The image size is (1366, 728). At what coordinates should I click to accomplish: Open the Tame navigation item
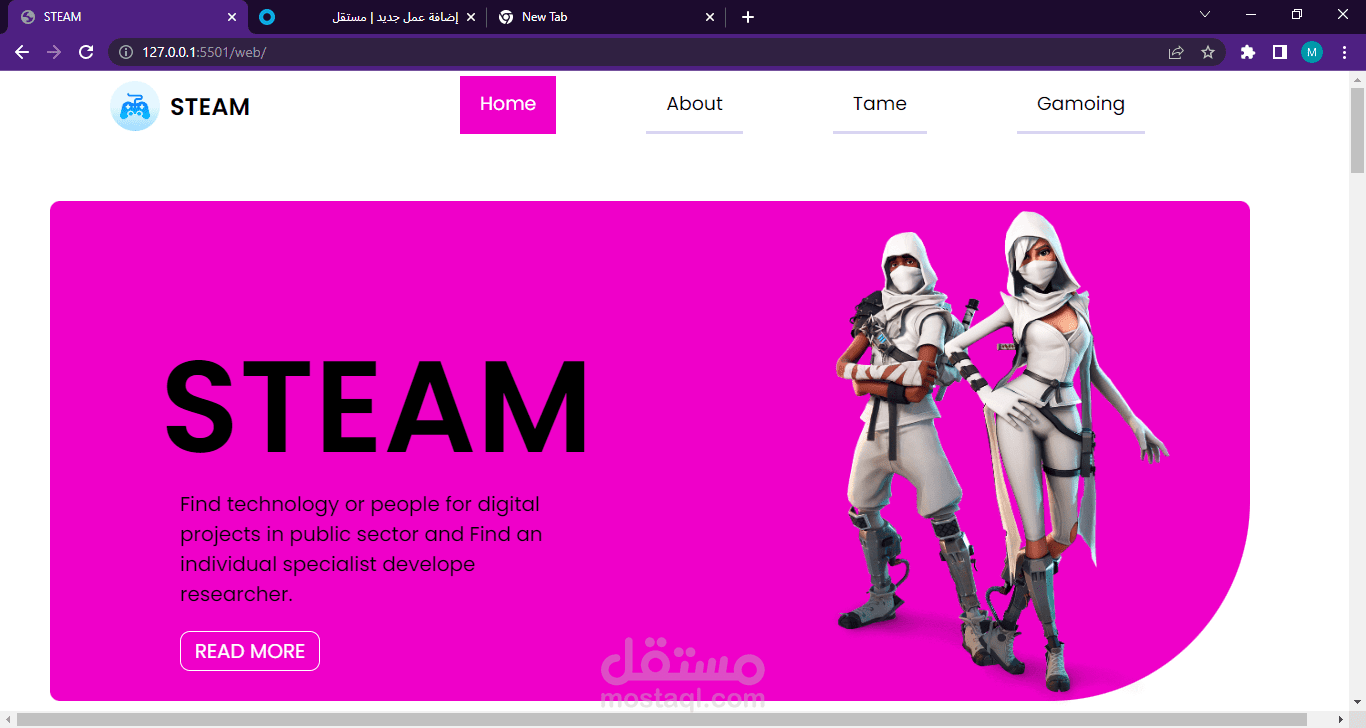[880, 104]
